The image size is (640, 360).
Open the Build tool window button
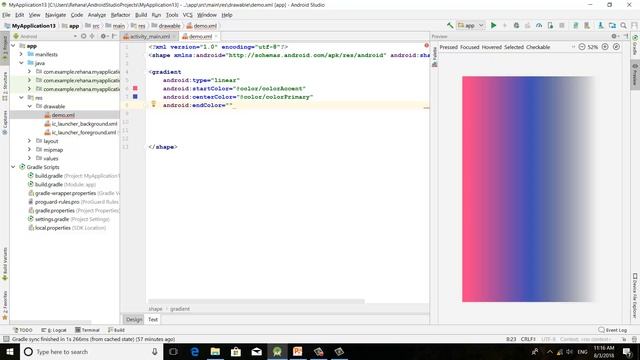pos(116,330)
